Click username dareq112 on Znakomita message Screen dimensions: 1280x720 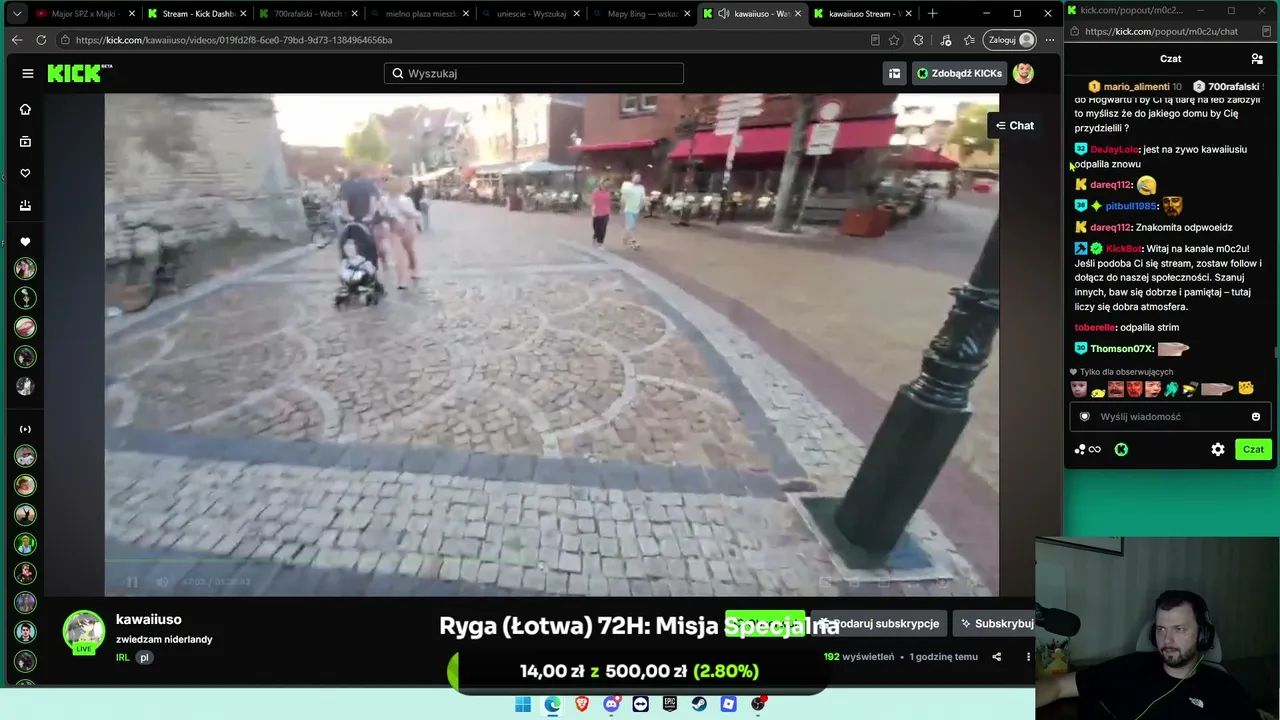(1110, 227)
